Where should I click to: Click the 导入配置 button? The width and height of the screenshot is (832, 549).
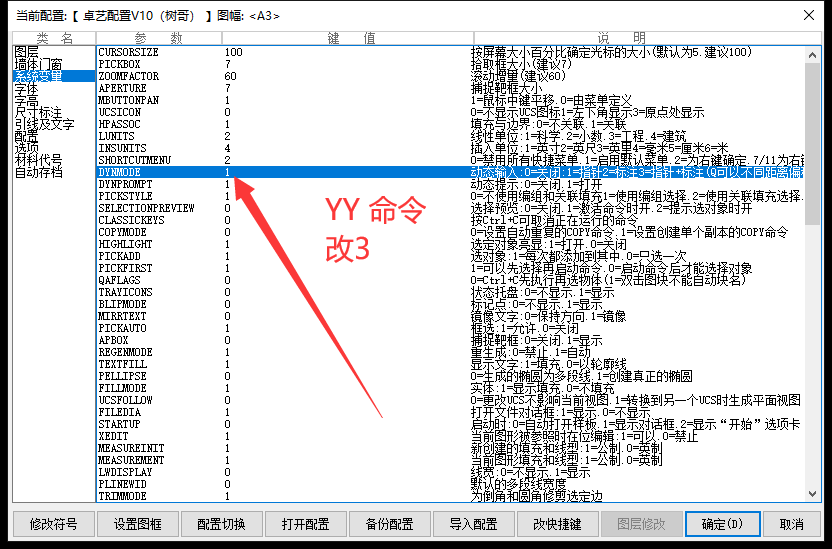[473, 524]
